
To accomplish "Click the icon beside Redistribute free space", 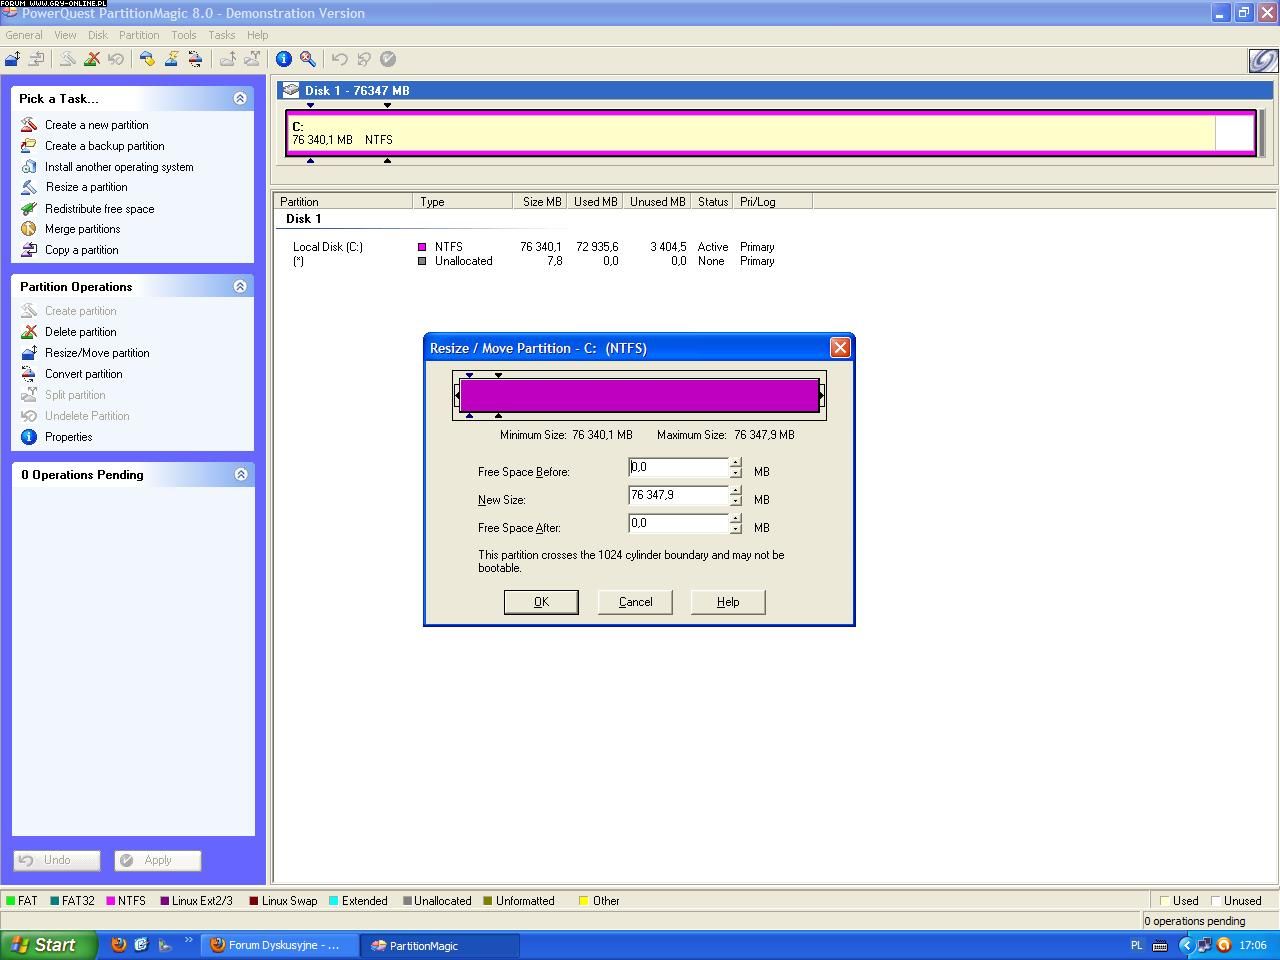I will (x=29, y=209).
